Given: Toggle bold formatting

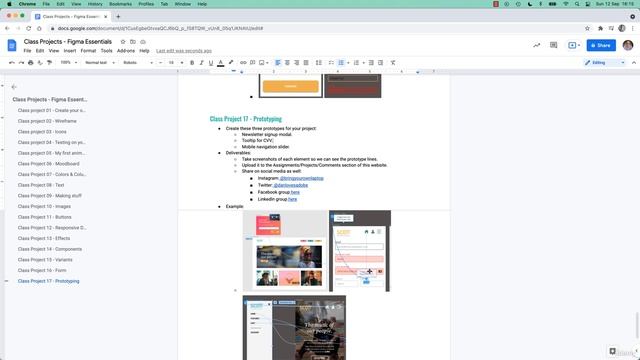Looking at the screenshot, I should 192,63.
